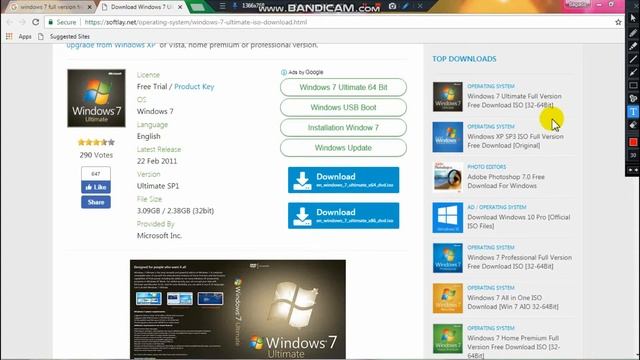The image size is (640, 360).
Task: Click the Windows 7 Home Premium thumbnail
Action: 448,339
